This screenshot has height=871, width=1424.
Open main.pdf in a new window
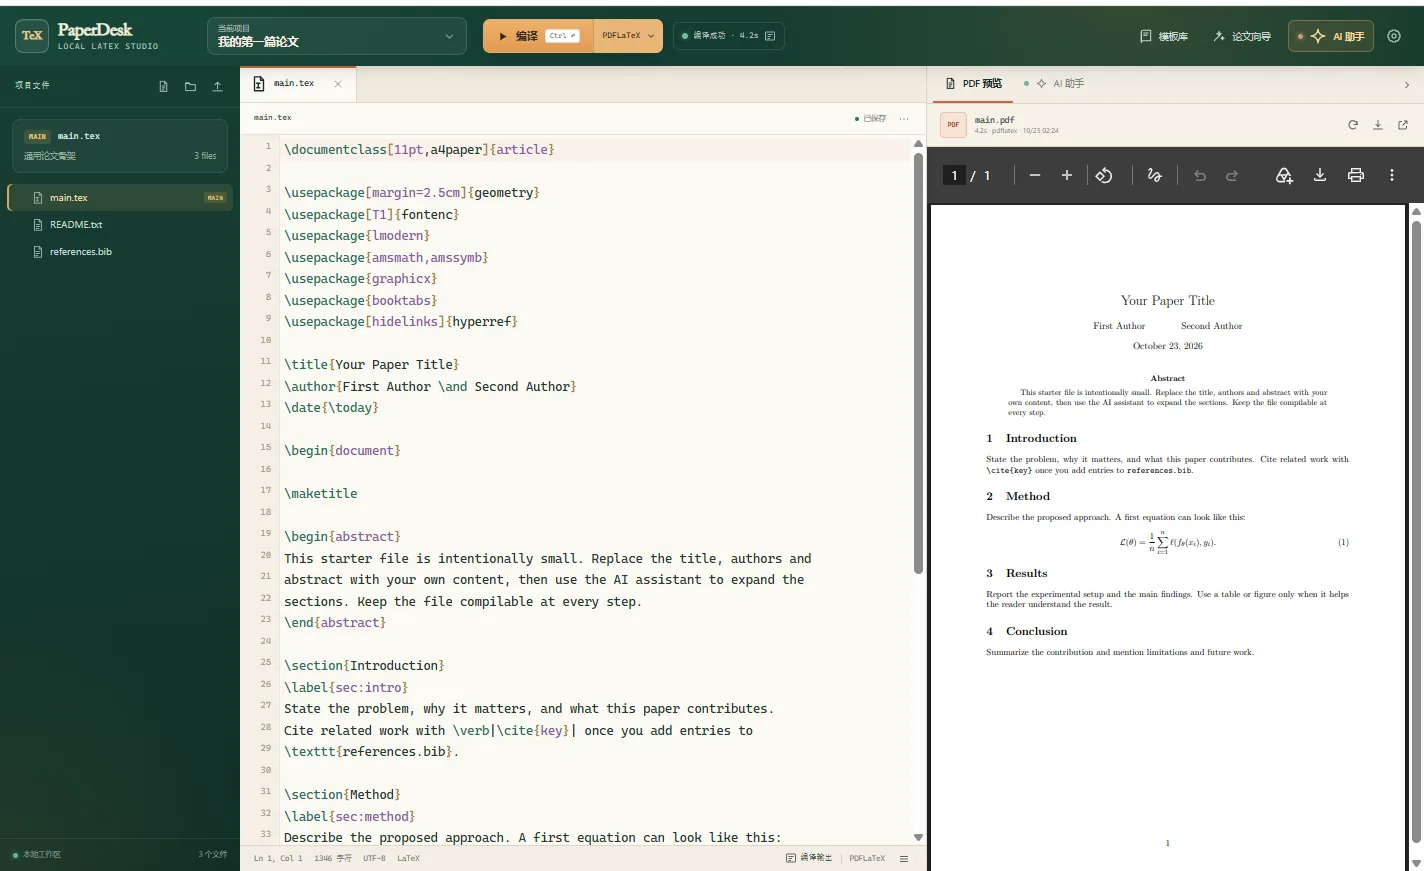pos(1403,125)
